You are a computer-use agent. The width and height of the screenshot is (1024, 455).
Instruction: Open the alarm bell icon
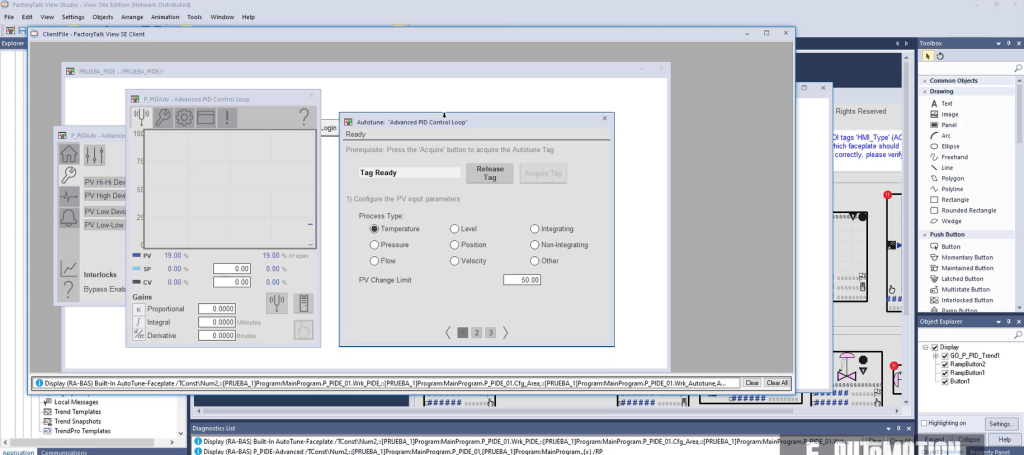pos(68,217)
